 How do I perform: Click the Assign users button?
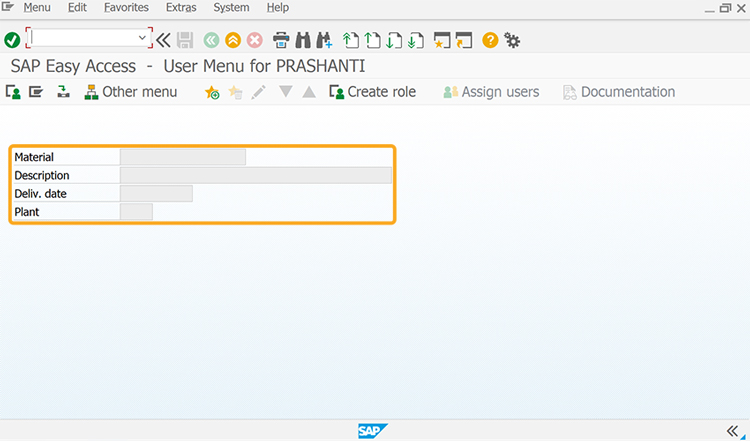[x=491, y=91]
